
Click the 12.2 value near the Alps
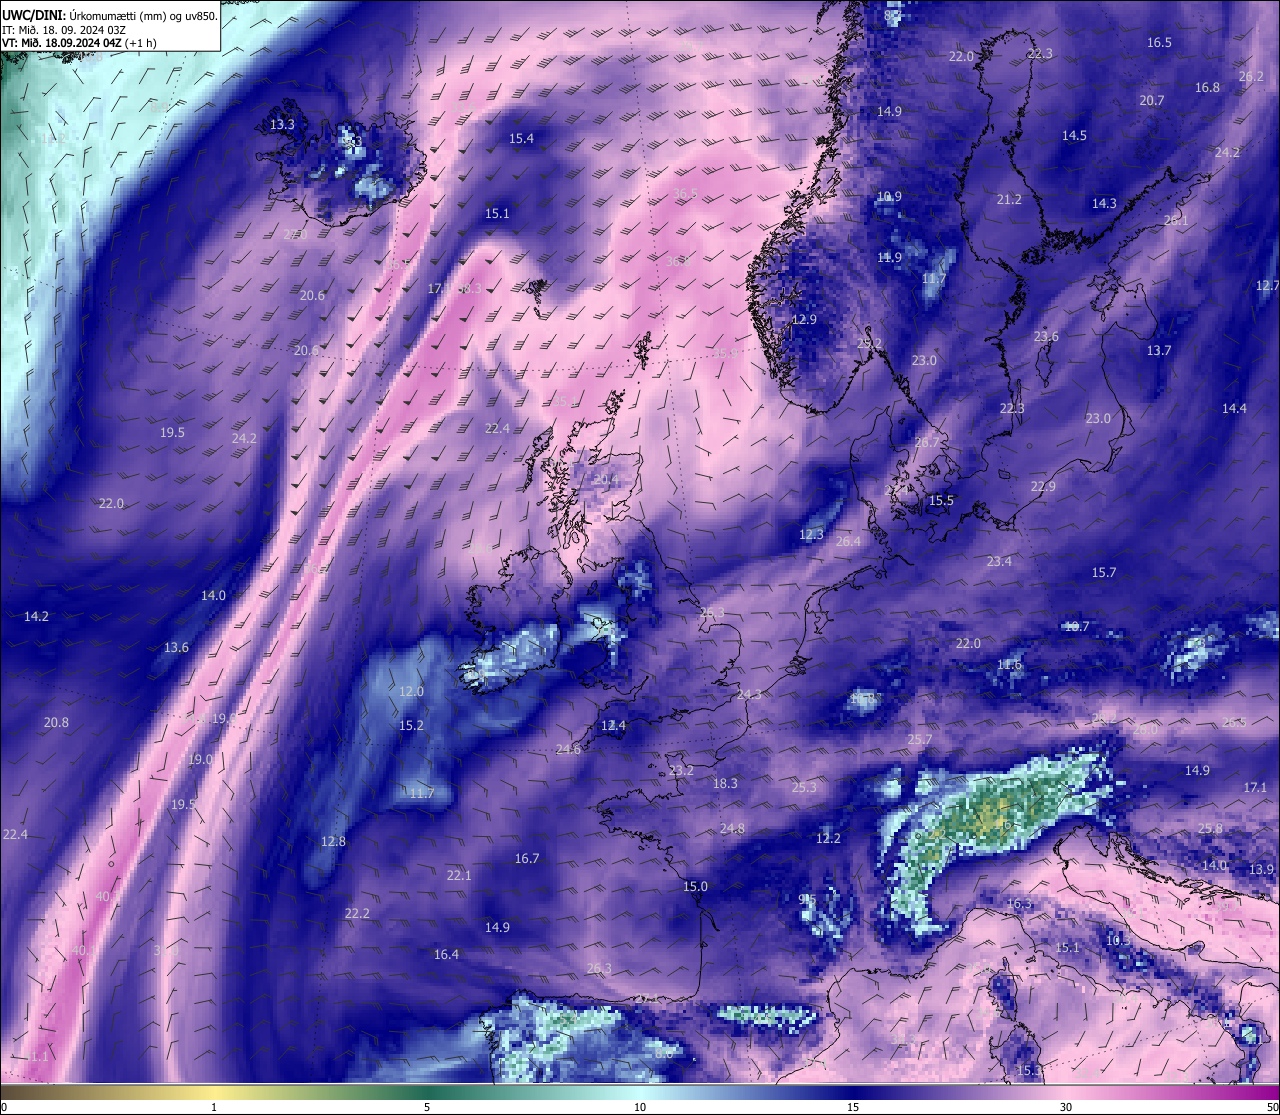[x=828, y=839]
